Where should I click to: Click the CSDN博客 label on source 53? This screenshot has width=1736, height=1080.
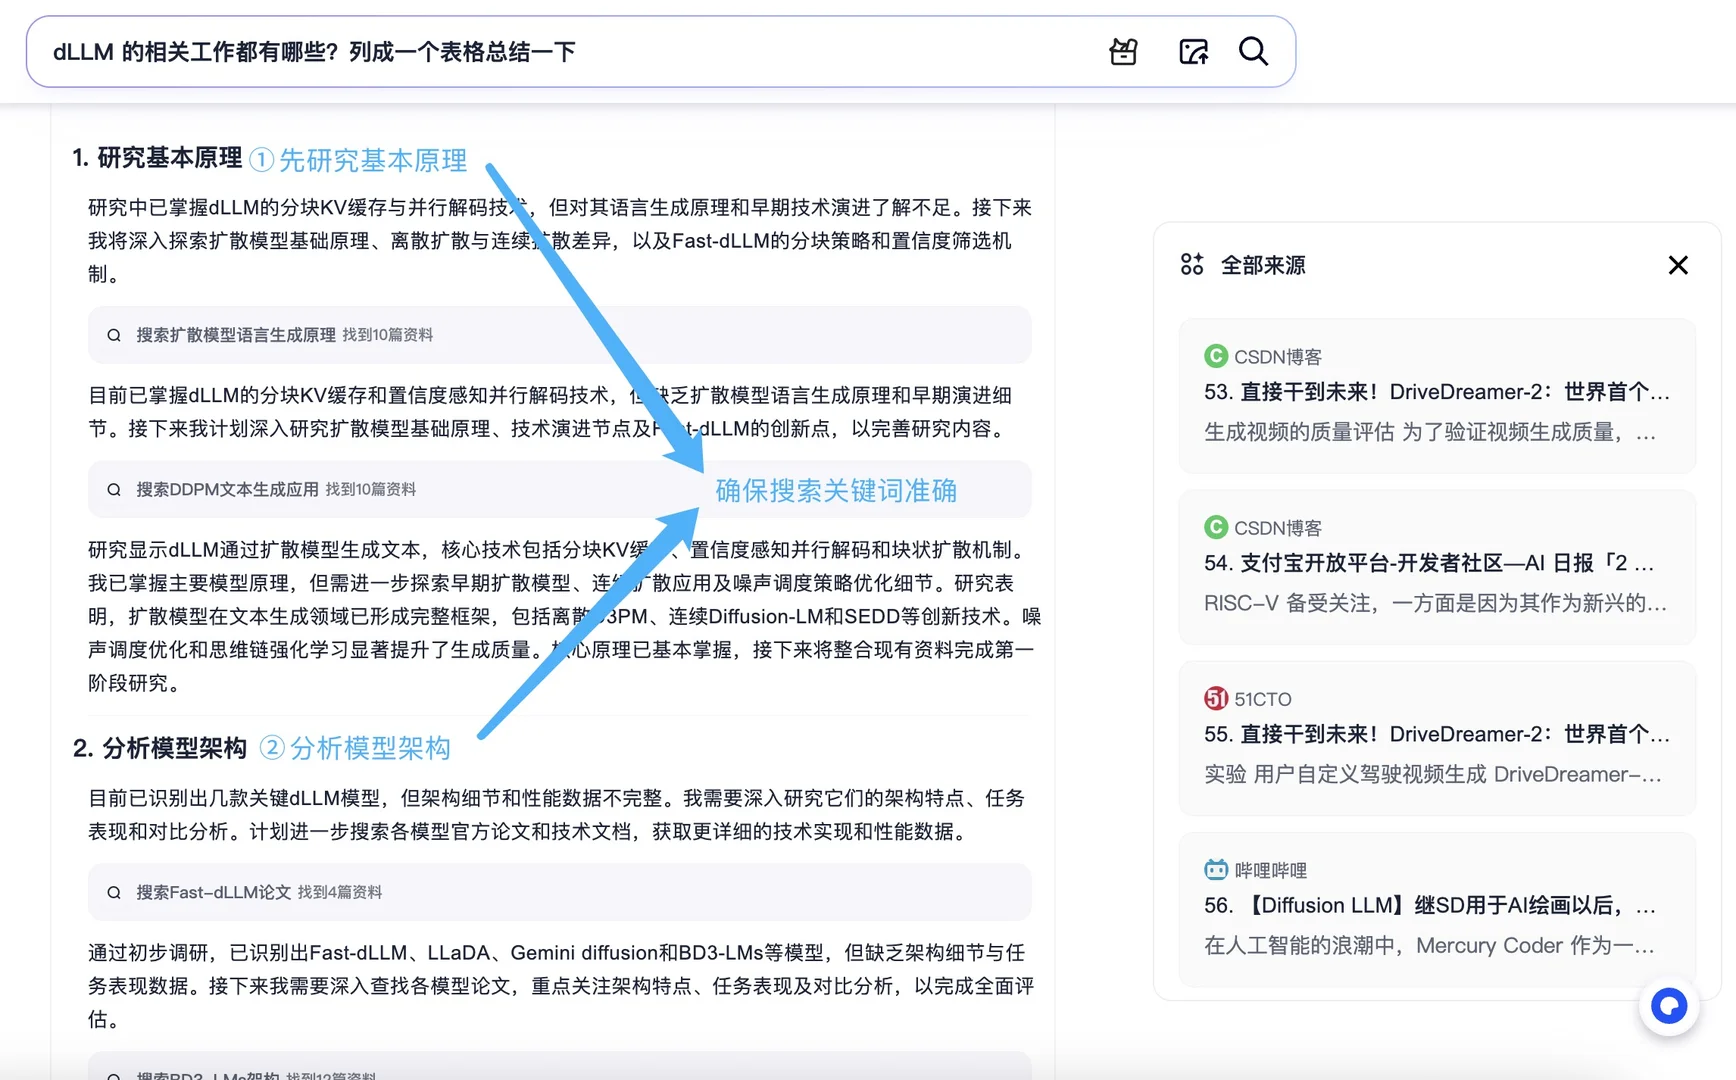pos(1278,357)
